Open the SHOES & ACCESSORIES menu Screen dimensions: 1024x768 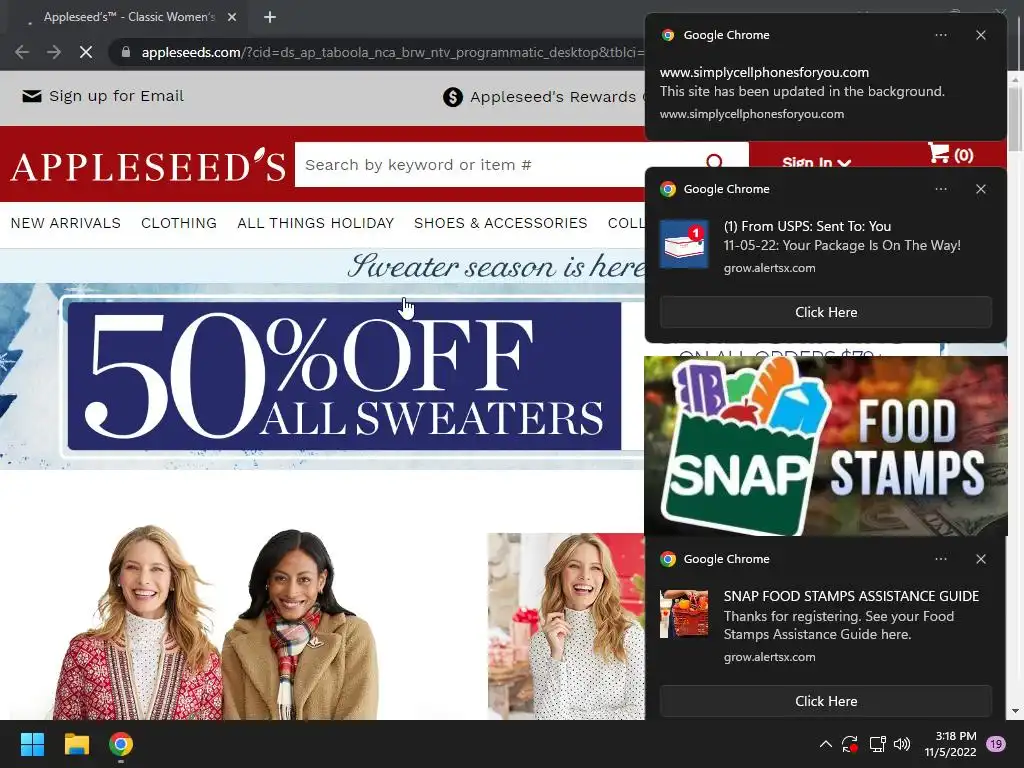point(500,223)
